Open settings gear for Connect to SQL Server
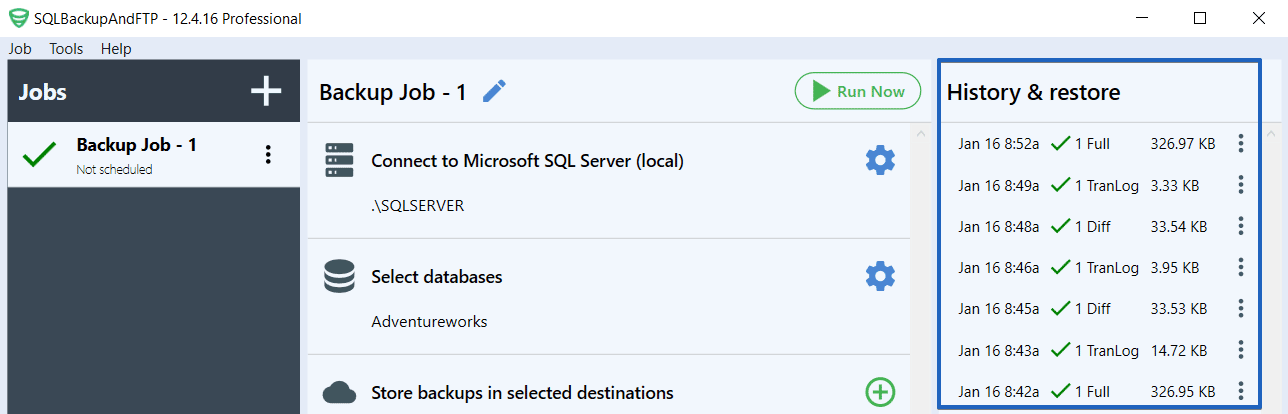Image resolution: width=1288 pixels, height=414 pixels. pos(880,160)
